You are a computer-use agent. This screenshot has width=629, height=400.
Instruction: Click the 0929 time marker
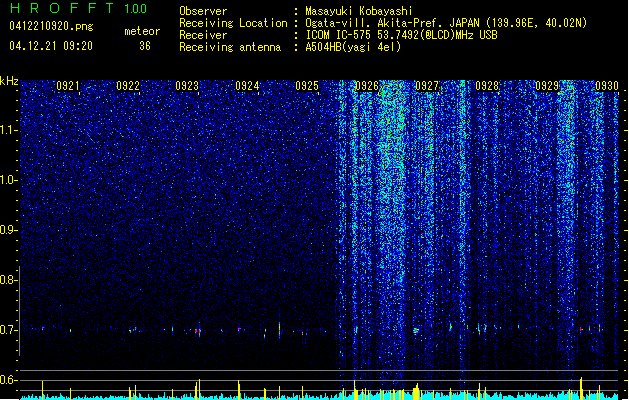tap(547, 86)
